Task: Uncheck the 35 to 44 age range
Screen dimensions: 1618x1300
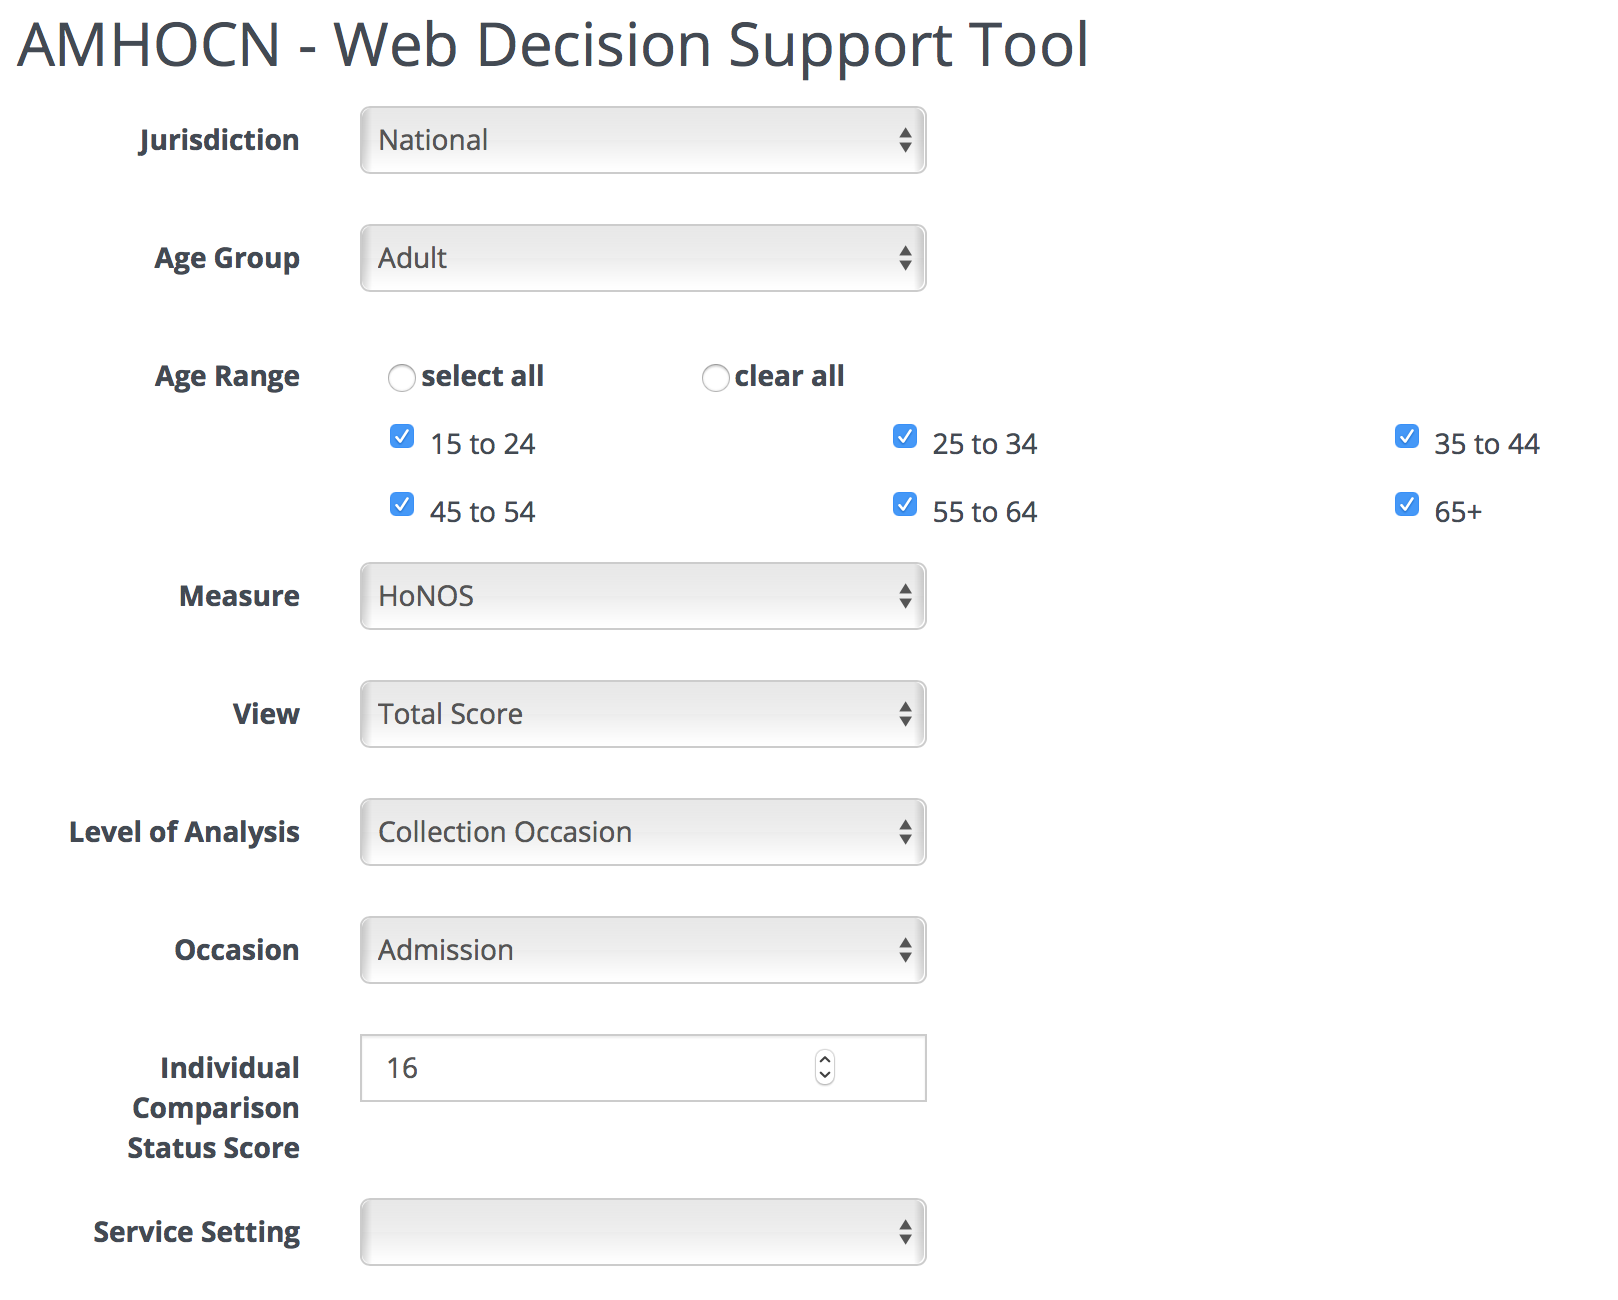Action: (x=1407, y=436)
